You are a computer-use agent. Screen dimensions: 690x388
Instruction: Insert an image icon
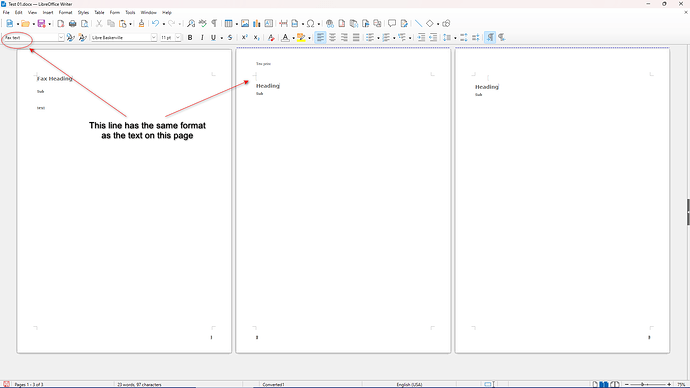[245, 23]
